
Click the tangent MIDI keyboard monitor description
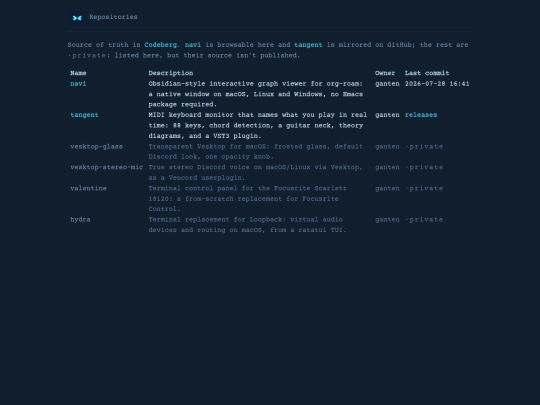(258, 125)
